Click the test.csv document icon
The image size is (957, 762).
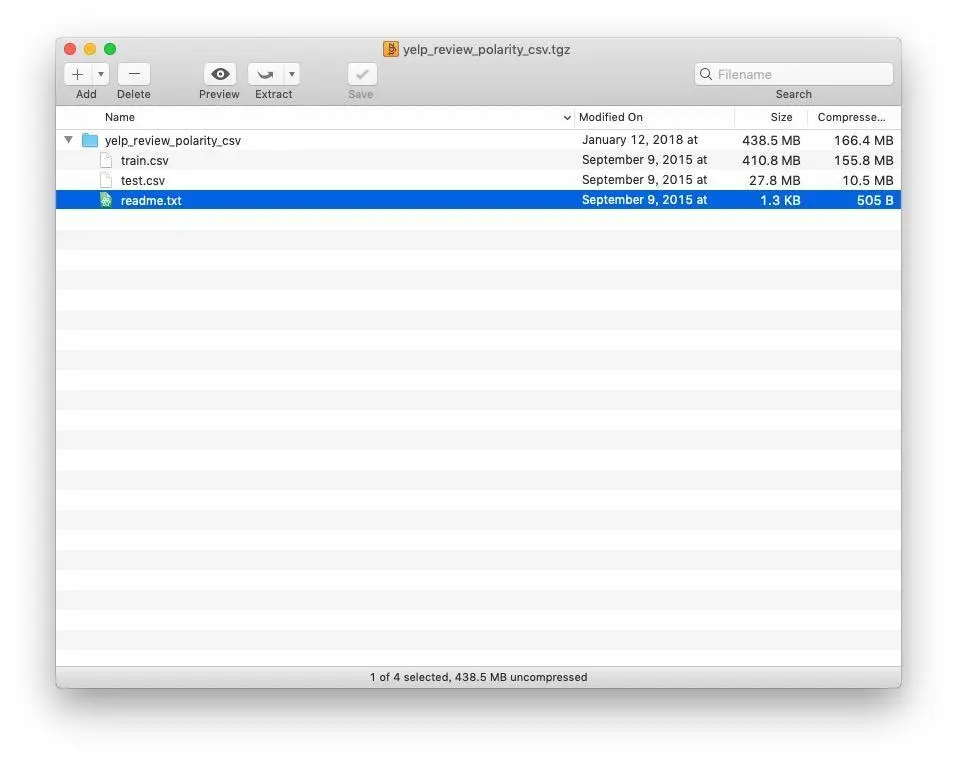[x=106, y=181]
